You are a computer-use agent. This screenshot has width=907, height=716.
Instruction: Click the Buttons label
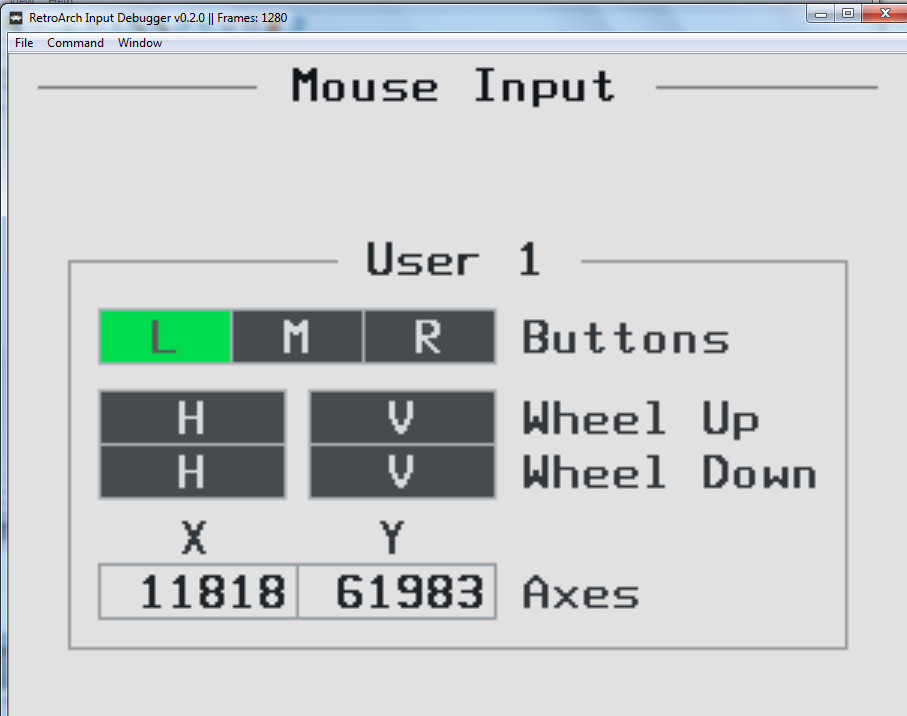point(626,337)
